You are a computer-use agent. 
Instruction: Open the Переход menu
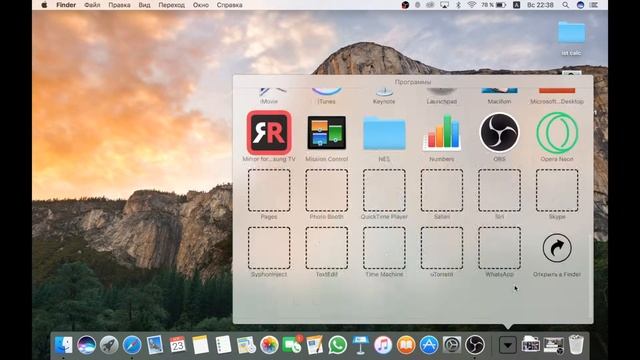pos(171,5)
